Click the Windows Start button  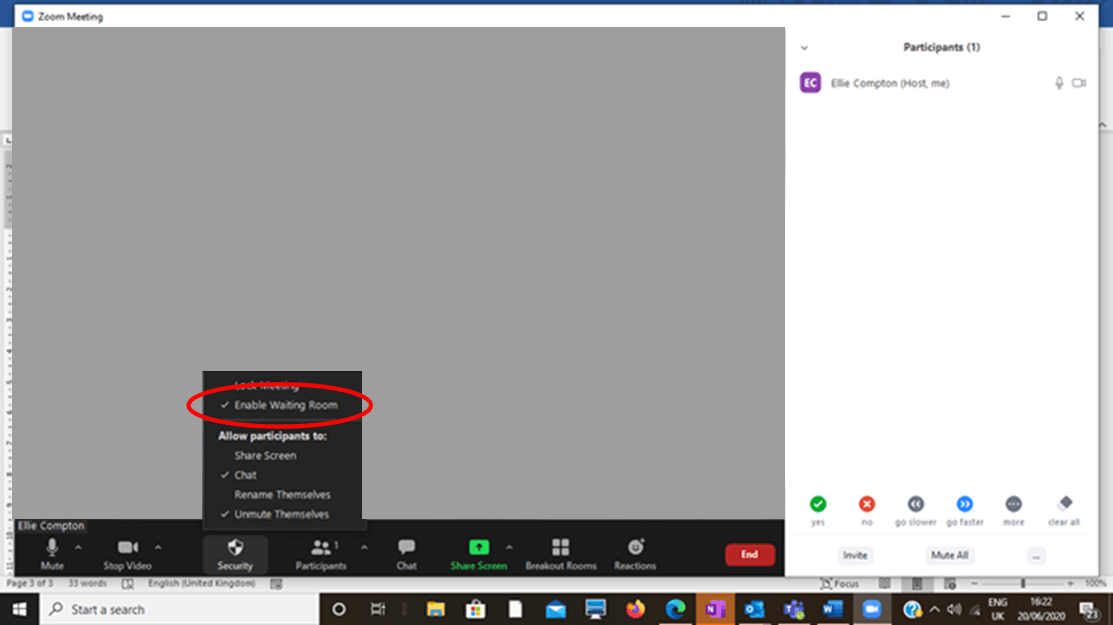point(19,609)
